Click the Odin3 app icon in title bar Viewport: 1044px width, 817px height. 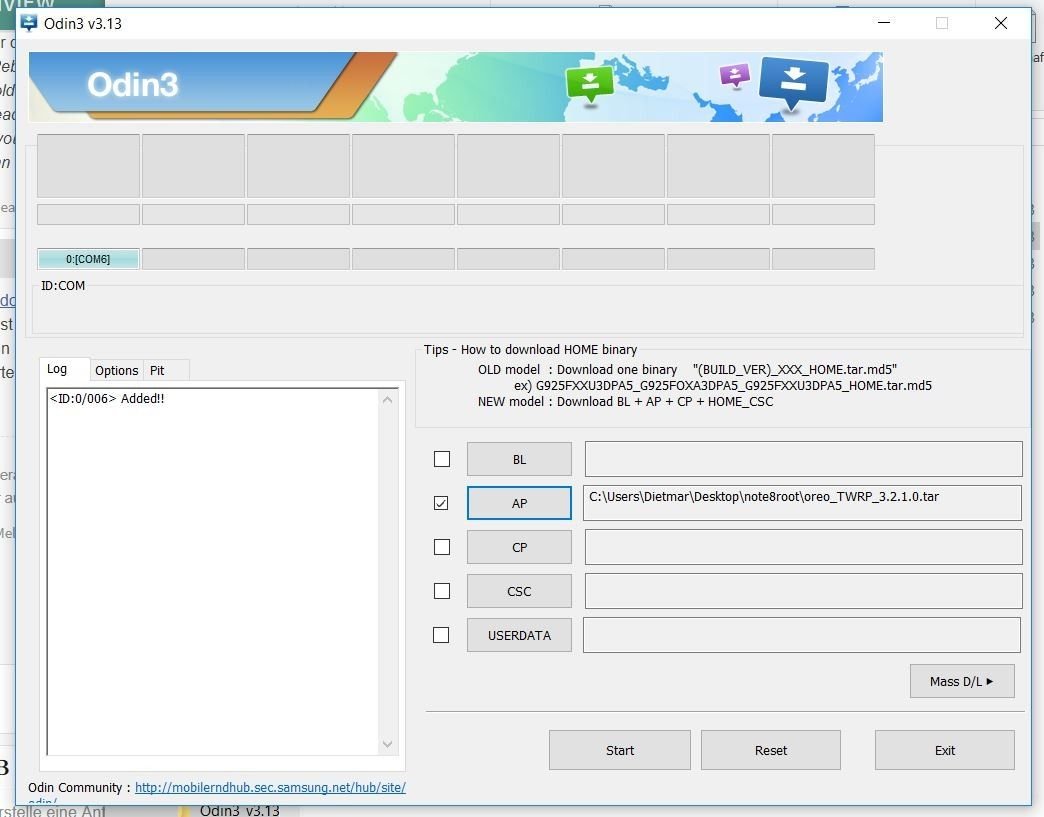[x=29, y=23]
